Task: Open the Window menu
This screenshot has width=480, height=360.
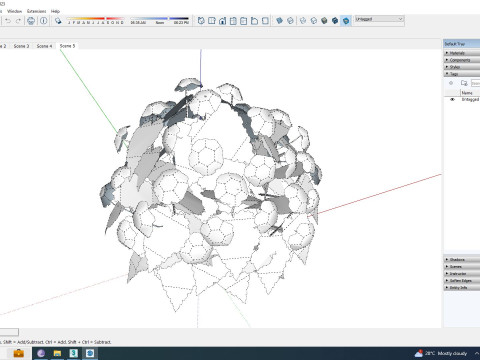Action: point(14,11)
